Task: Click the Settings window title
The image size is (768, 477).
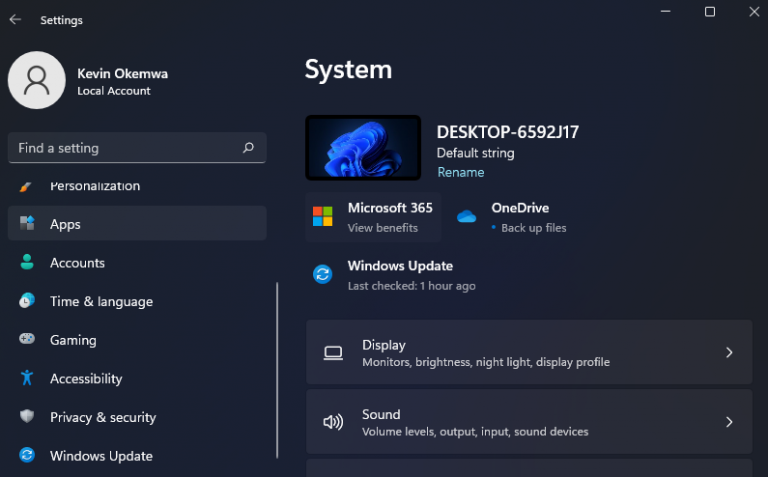Action: 61,20
